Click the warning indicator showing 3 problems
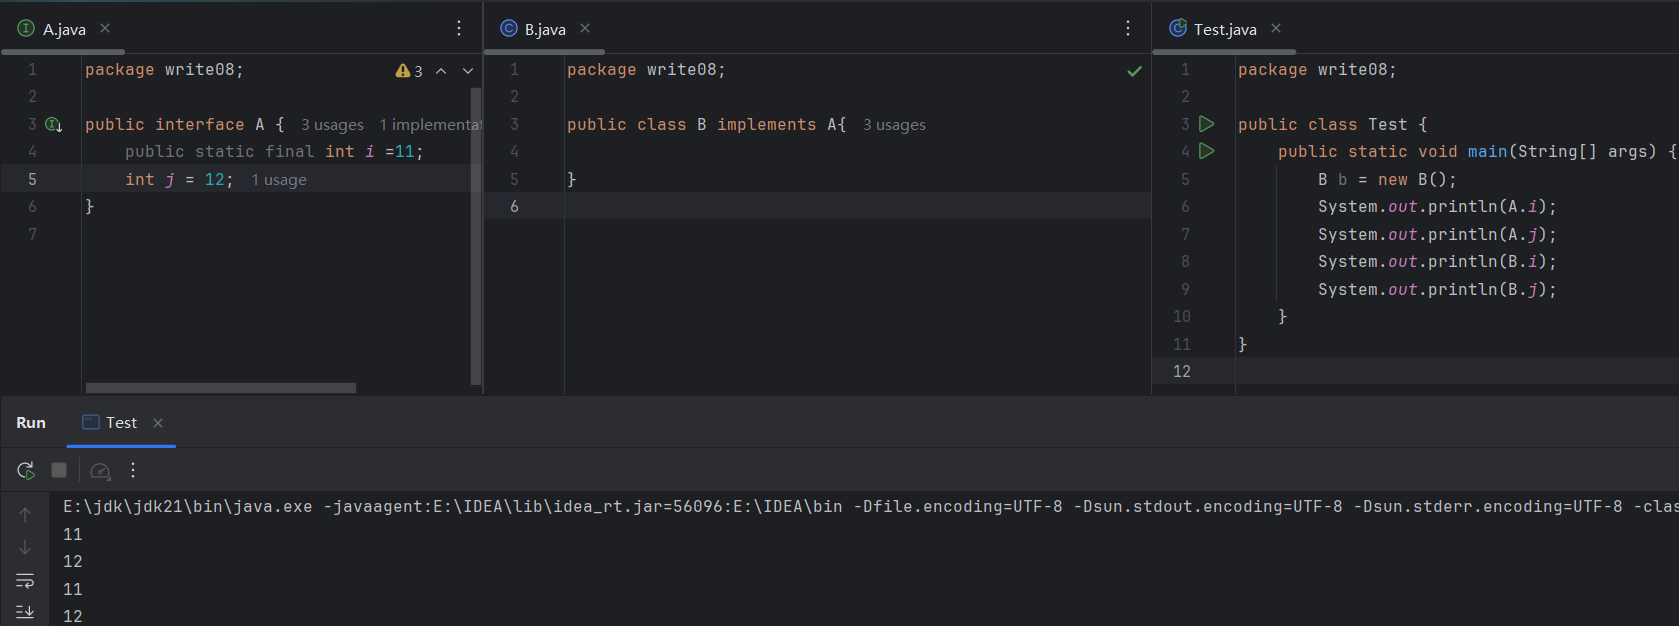This screenshot has height=626, width=1679. tap(409, 70)
